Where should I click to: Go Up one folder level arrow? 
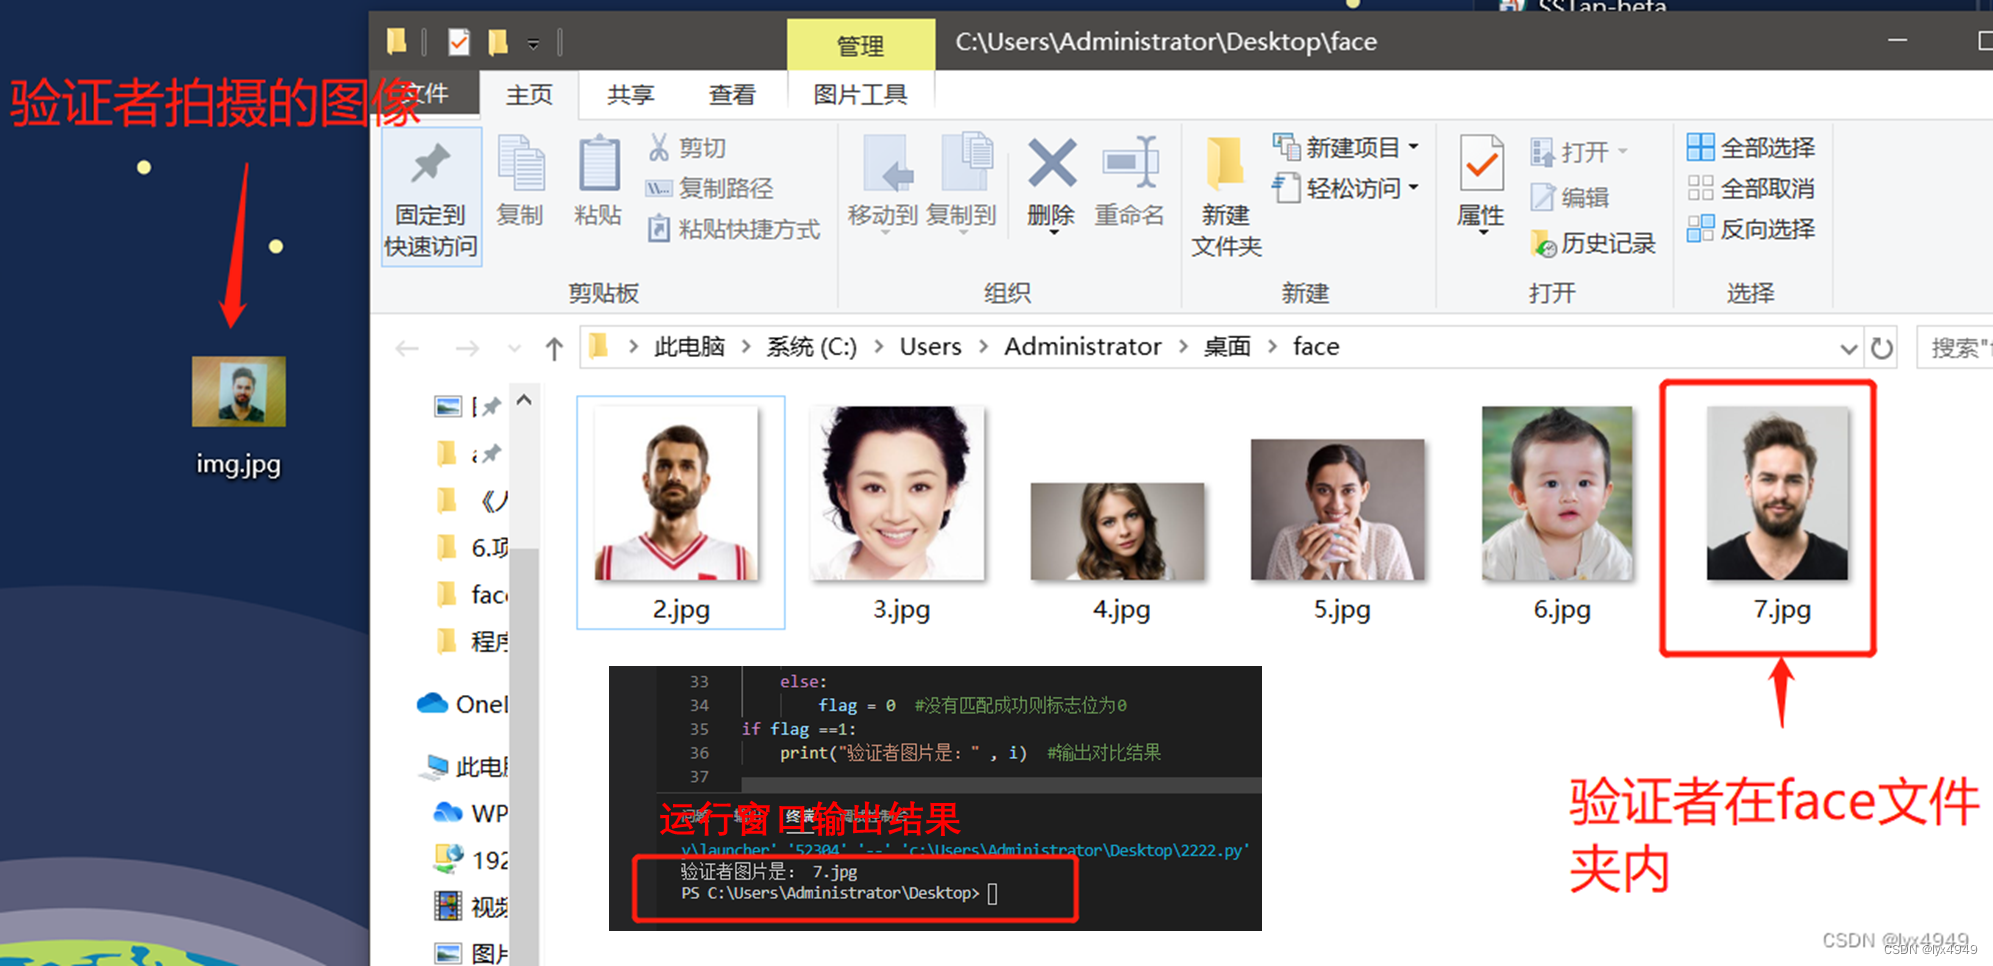[x=554, y=348]
